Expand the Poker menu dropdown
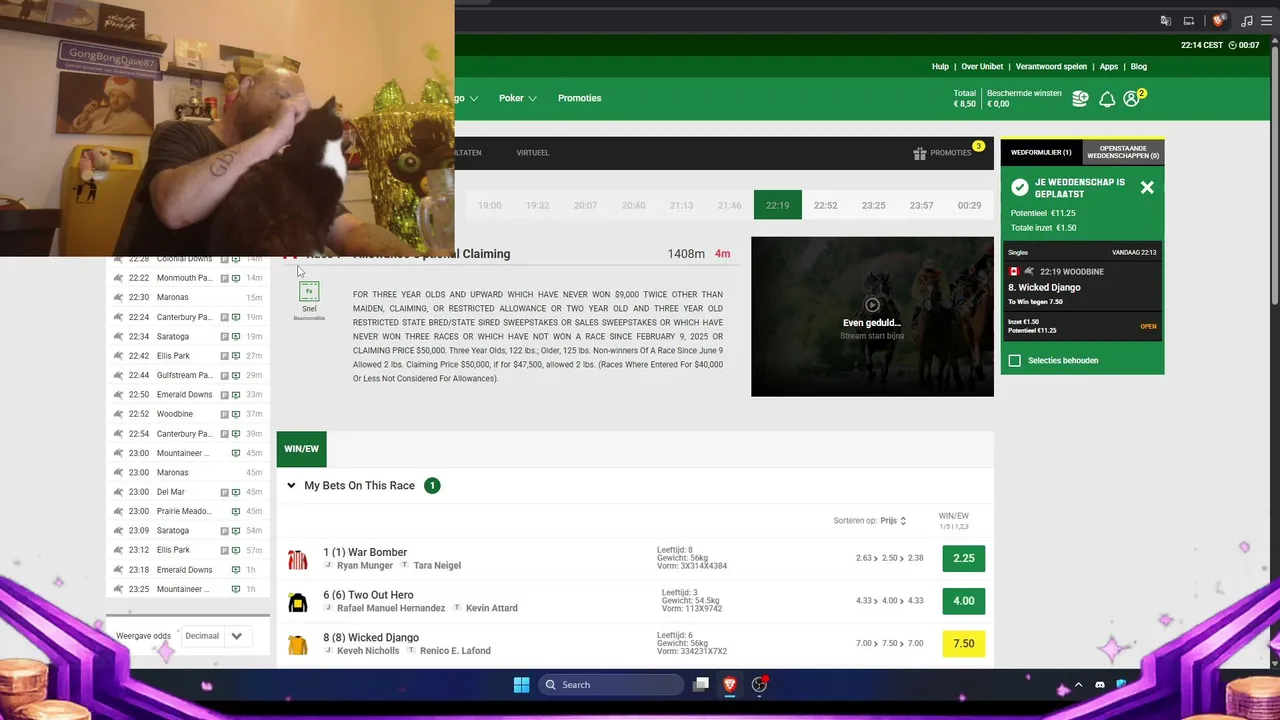The image size is (1280, 720). 518,98
